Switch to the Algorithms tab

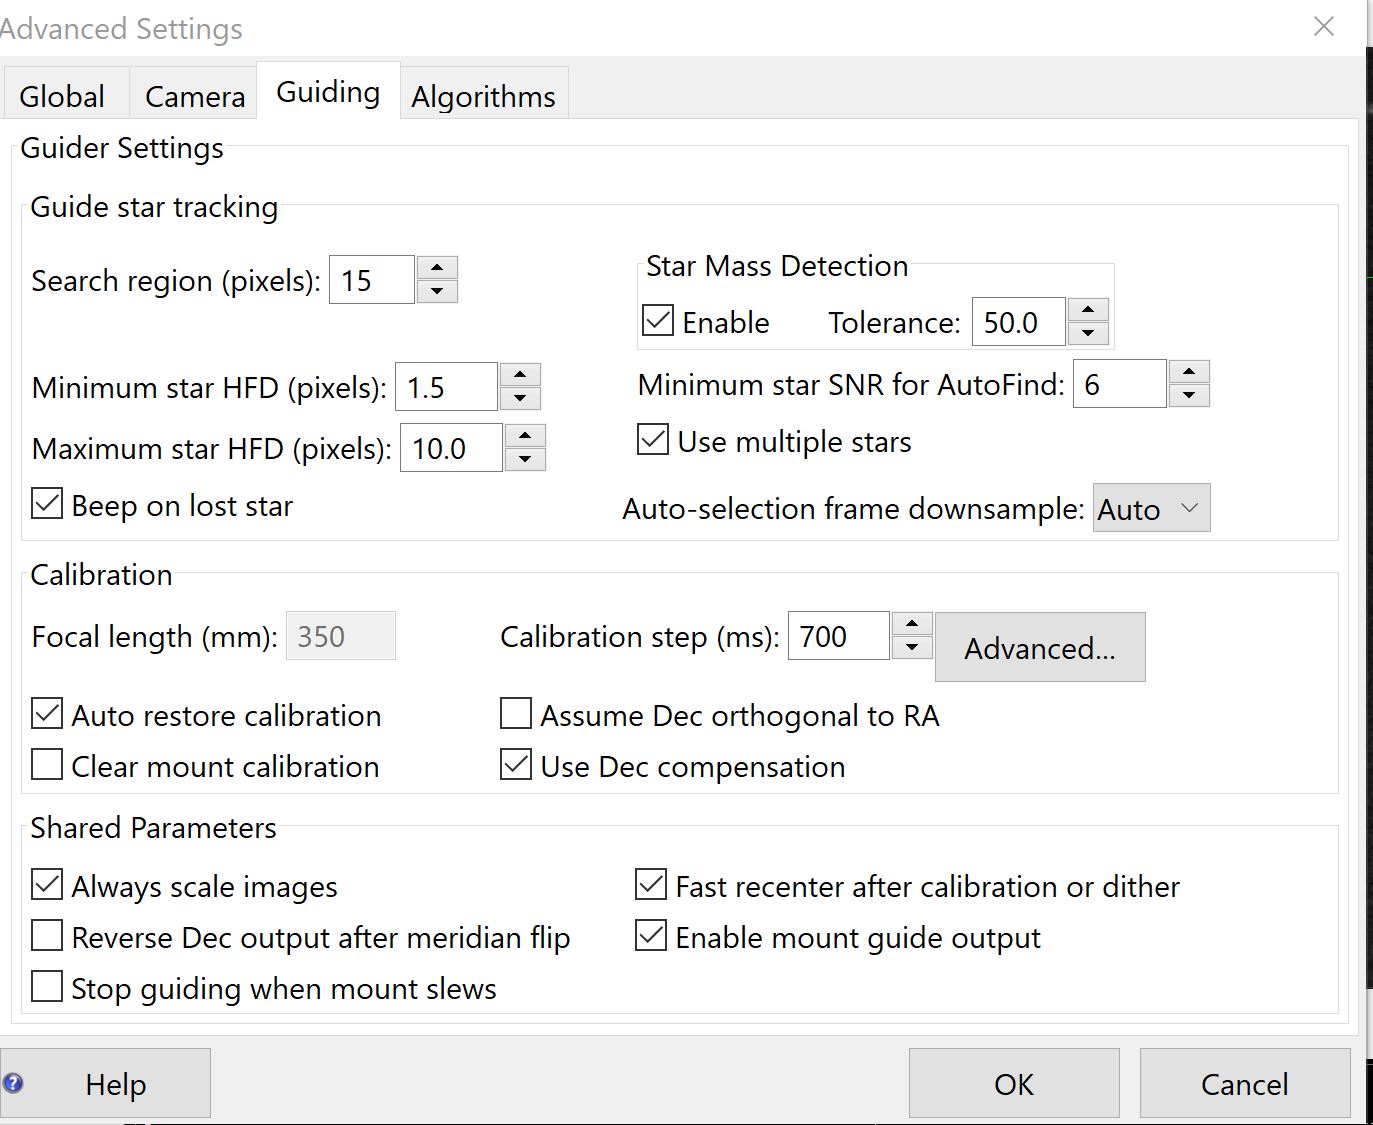pos(484,96)
